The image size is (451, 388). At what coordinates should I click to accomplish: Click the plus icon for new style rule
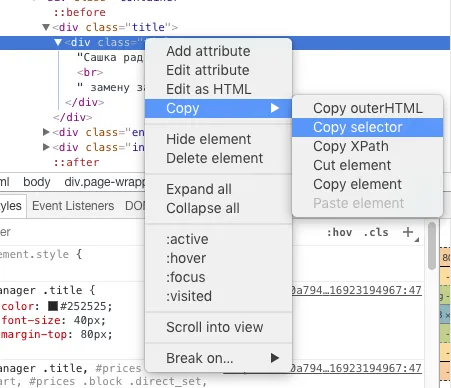click(x=408, y=232)
